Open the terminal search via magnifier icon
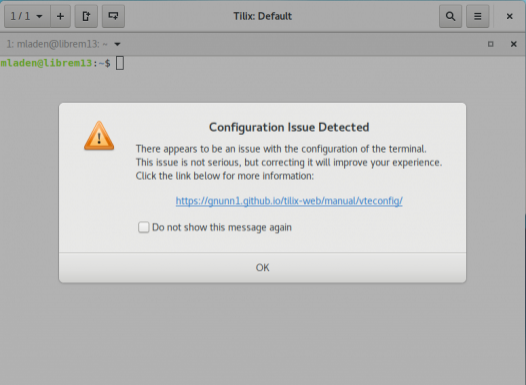Screen dimensions: 526x385 pos(451,16)
